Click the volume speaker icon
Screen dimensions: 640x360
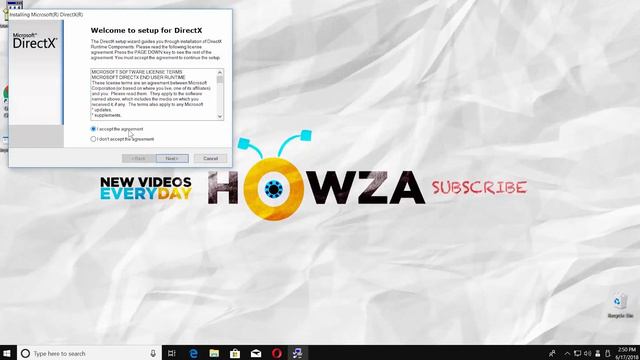(x=587, y=353)
